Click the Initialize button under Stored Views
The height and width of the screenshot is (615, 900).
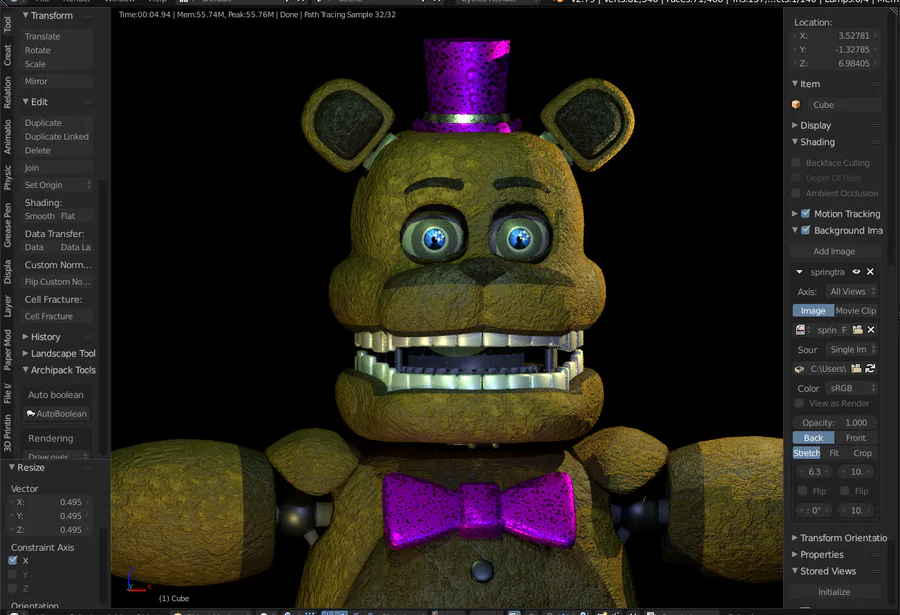(x=835, y=591)
